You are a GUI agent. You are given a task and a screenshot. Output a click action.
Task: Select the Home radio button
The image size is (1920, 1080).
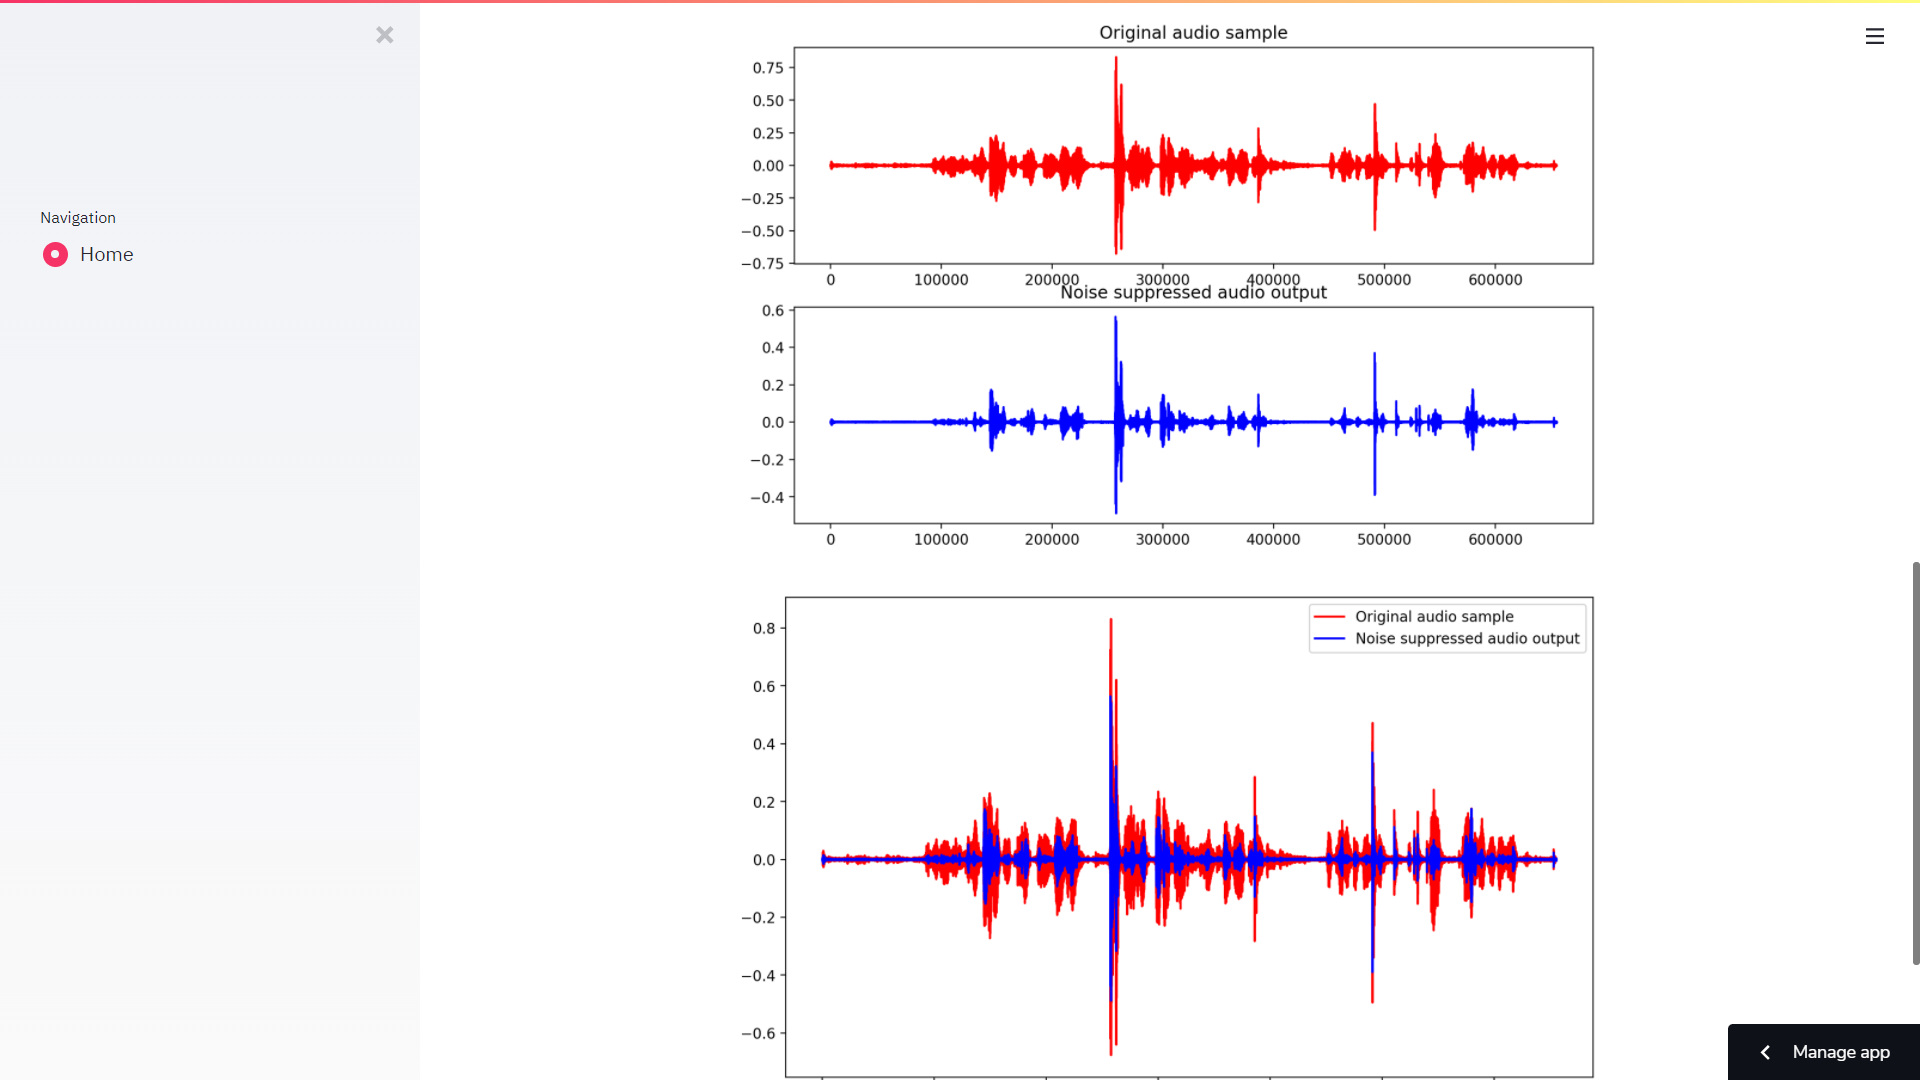pyautogui.click(x=55, y=255)
